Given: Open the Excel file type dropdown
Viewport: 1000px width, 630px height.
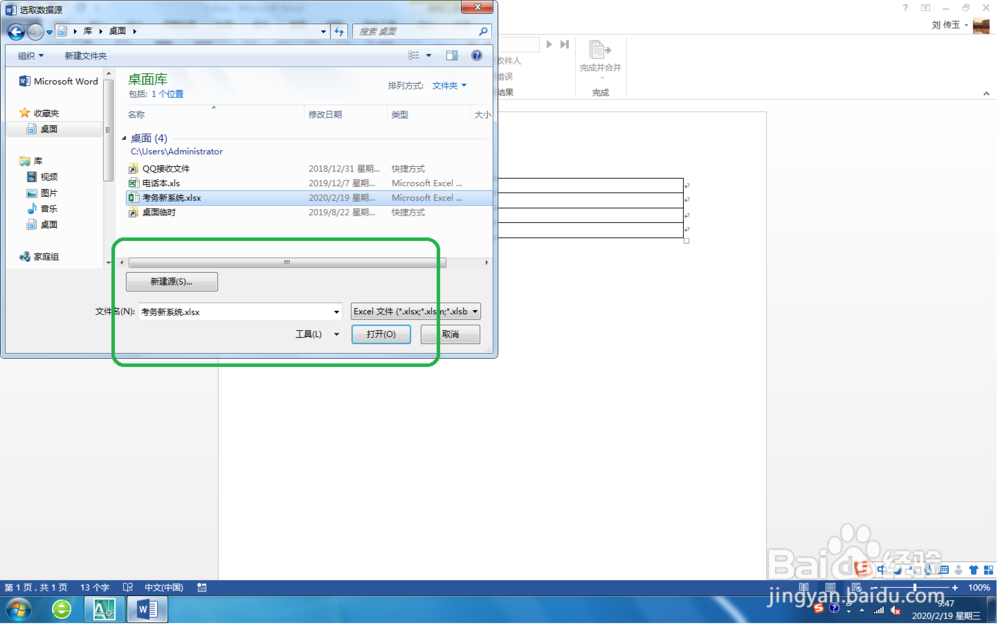Looking at the screenshot, I should coord(413,311).
